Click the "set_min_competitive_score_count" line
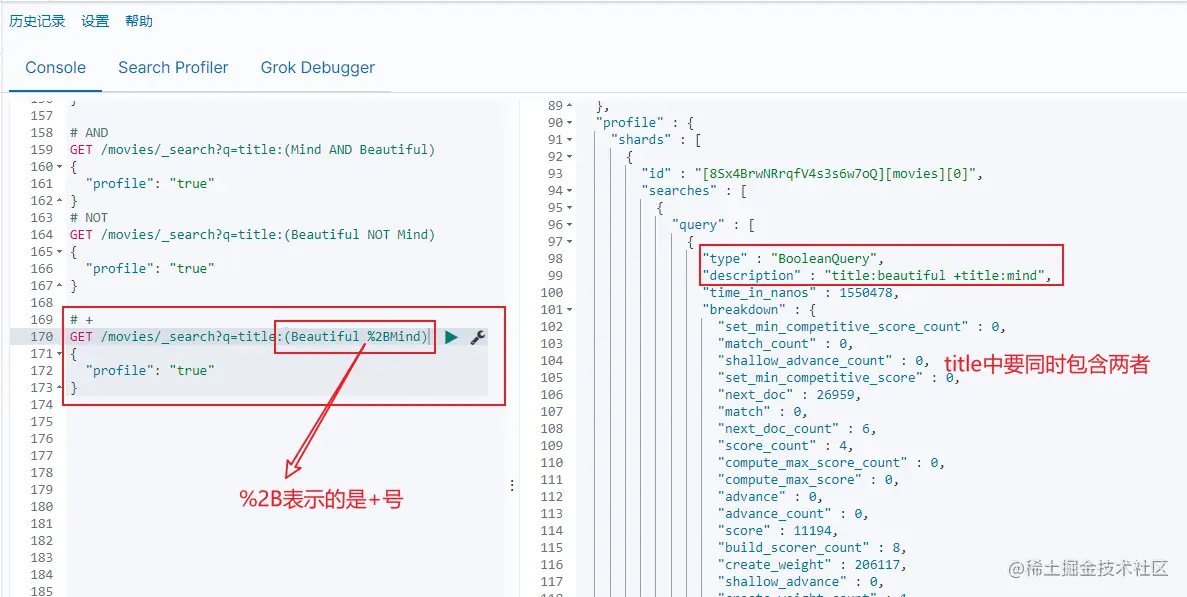Image resolution: width=1187 pixels, height=597 pixels. pyautogui.click(x=862, y=327)
